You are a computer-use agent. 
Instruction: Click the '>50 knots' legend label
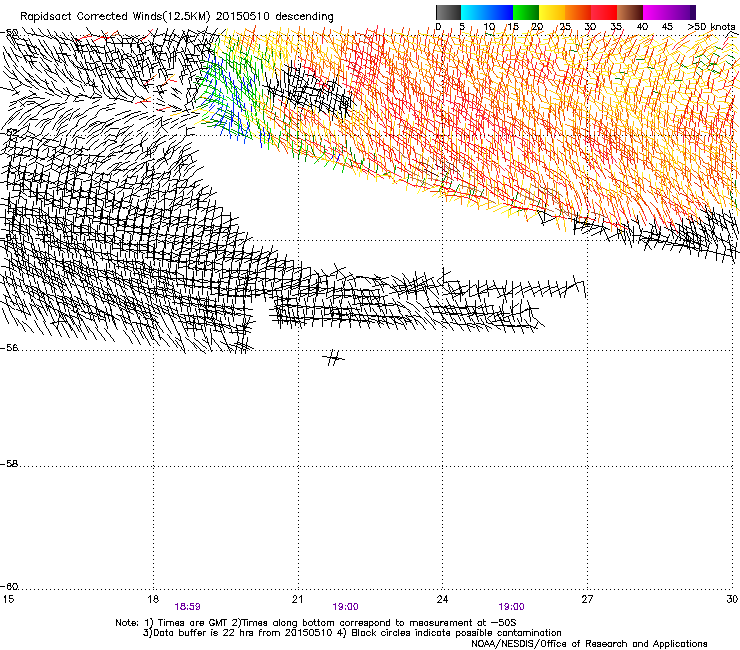pyautogui.click(x=711, y=27)
